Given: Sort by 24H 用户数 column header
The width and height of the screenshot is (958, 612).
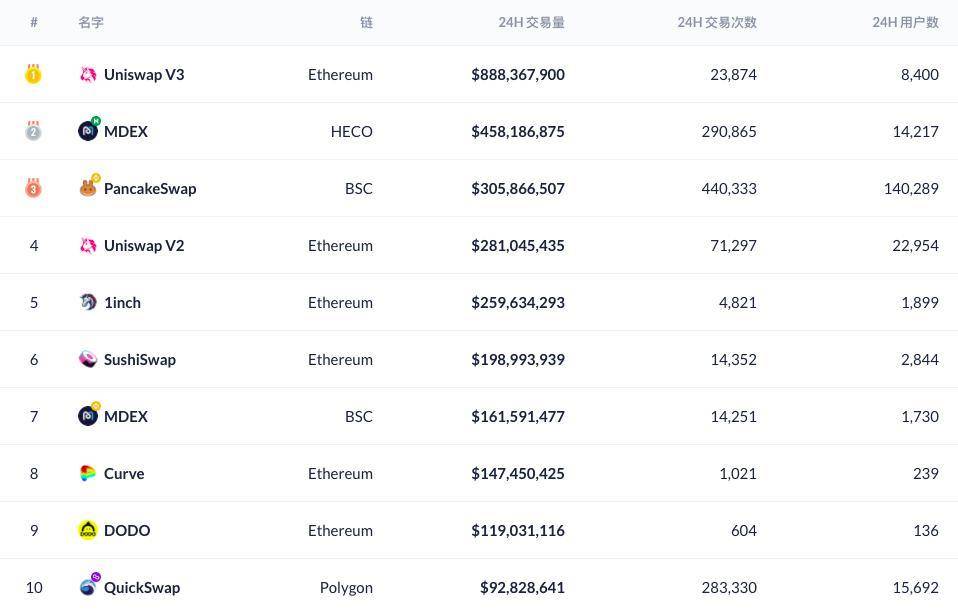Looking at the screenshot, I should click(905, 22).
